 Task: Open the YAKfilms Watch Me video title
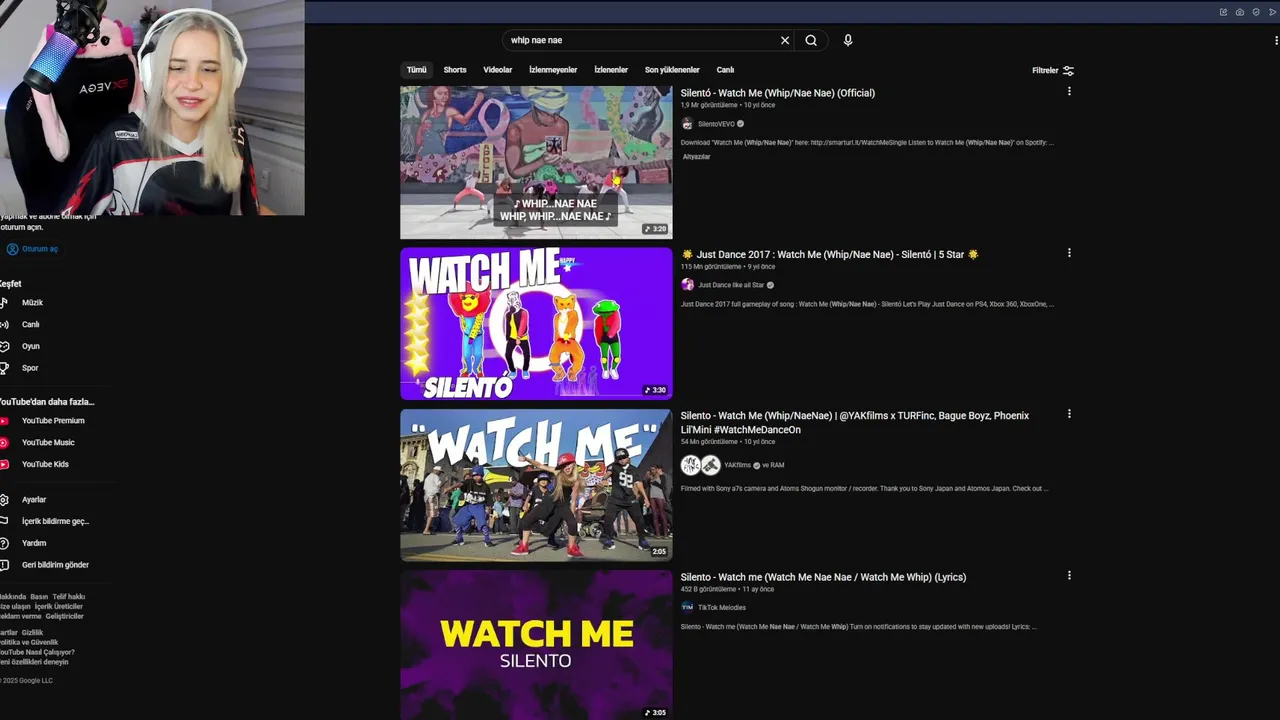(855, 422)
